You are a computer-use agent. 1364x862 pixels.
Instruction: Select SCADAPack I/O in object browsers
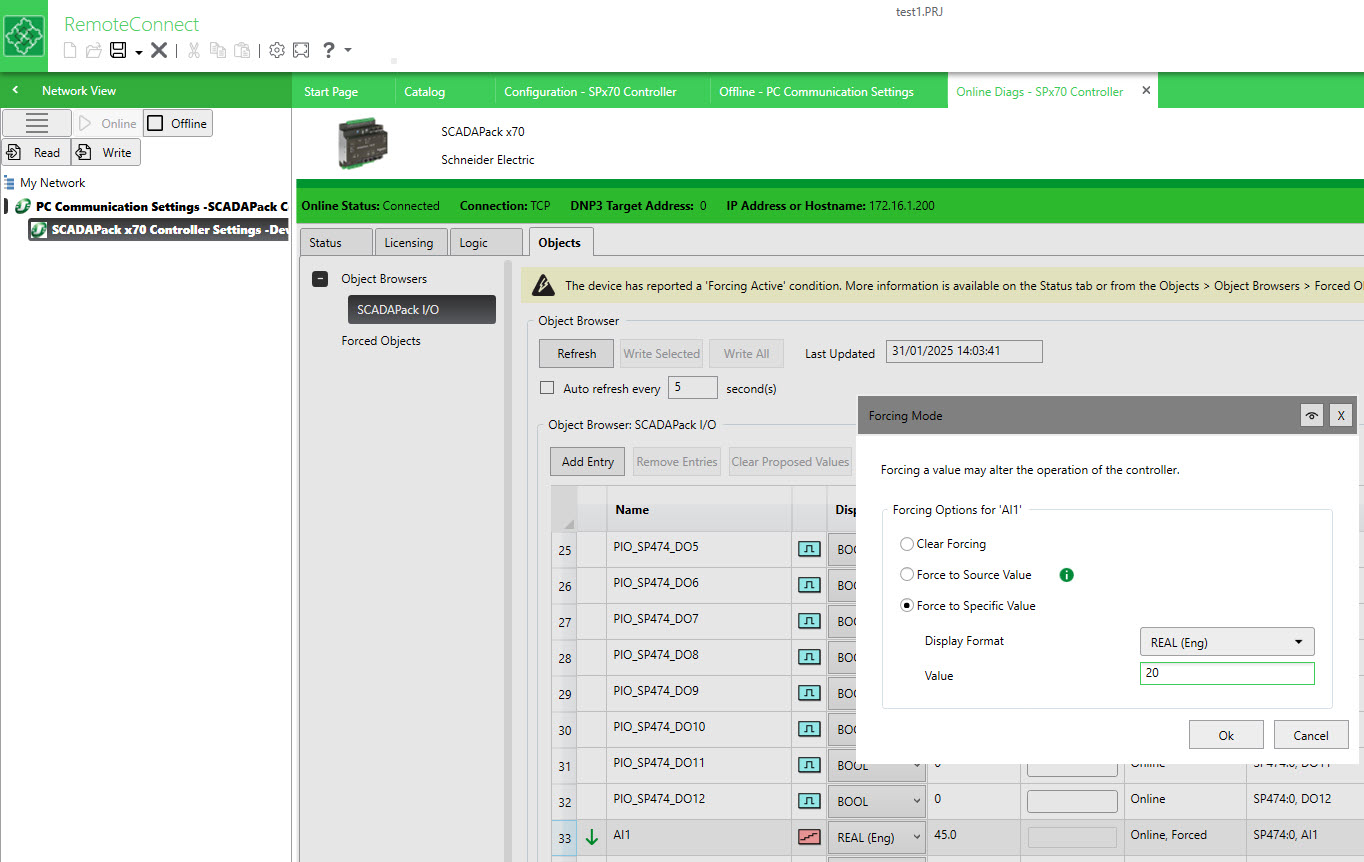(x=421, y=310)
